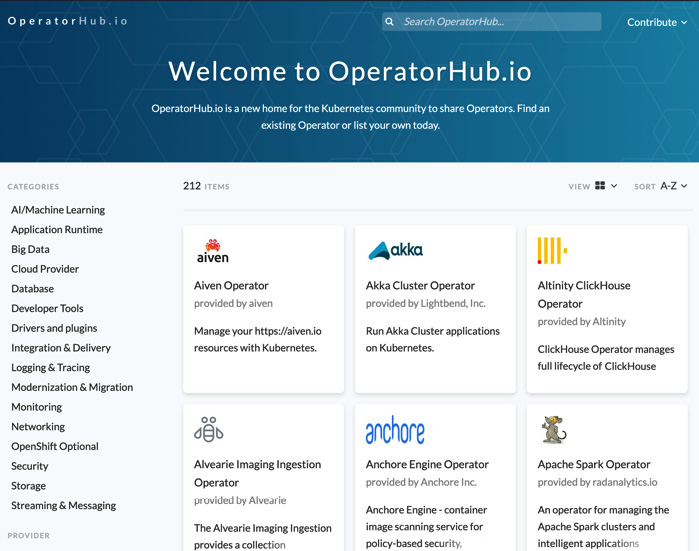Filter by Application Runtime category
The image size is (699, 551).
coord(57,230)
